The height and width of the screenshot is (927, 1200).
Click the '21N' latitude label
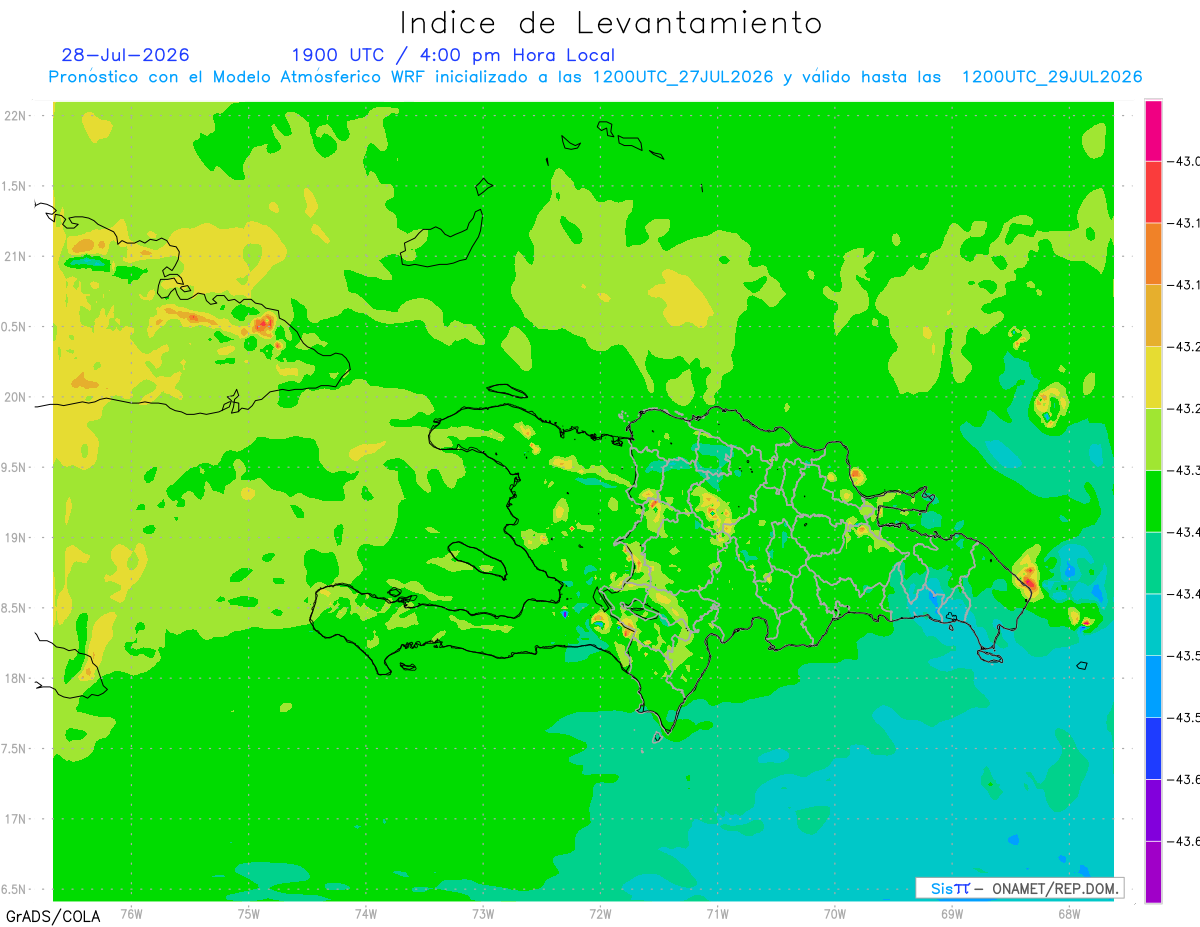tap(16, 256)
